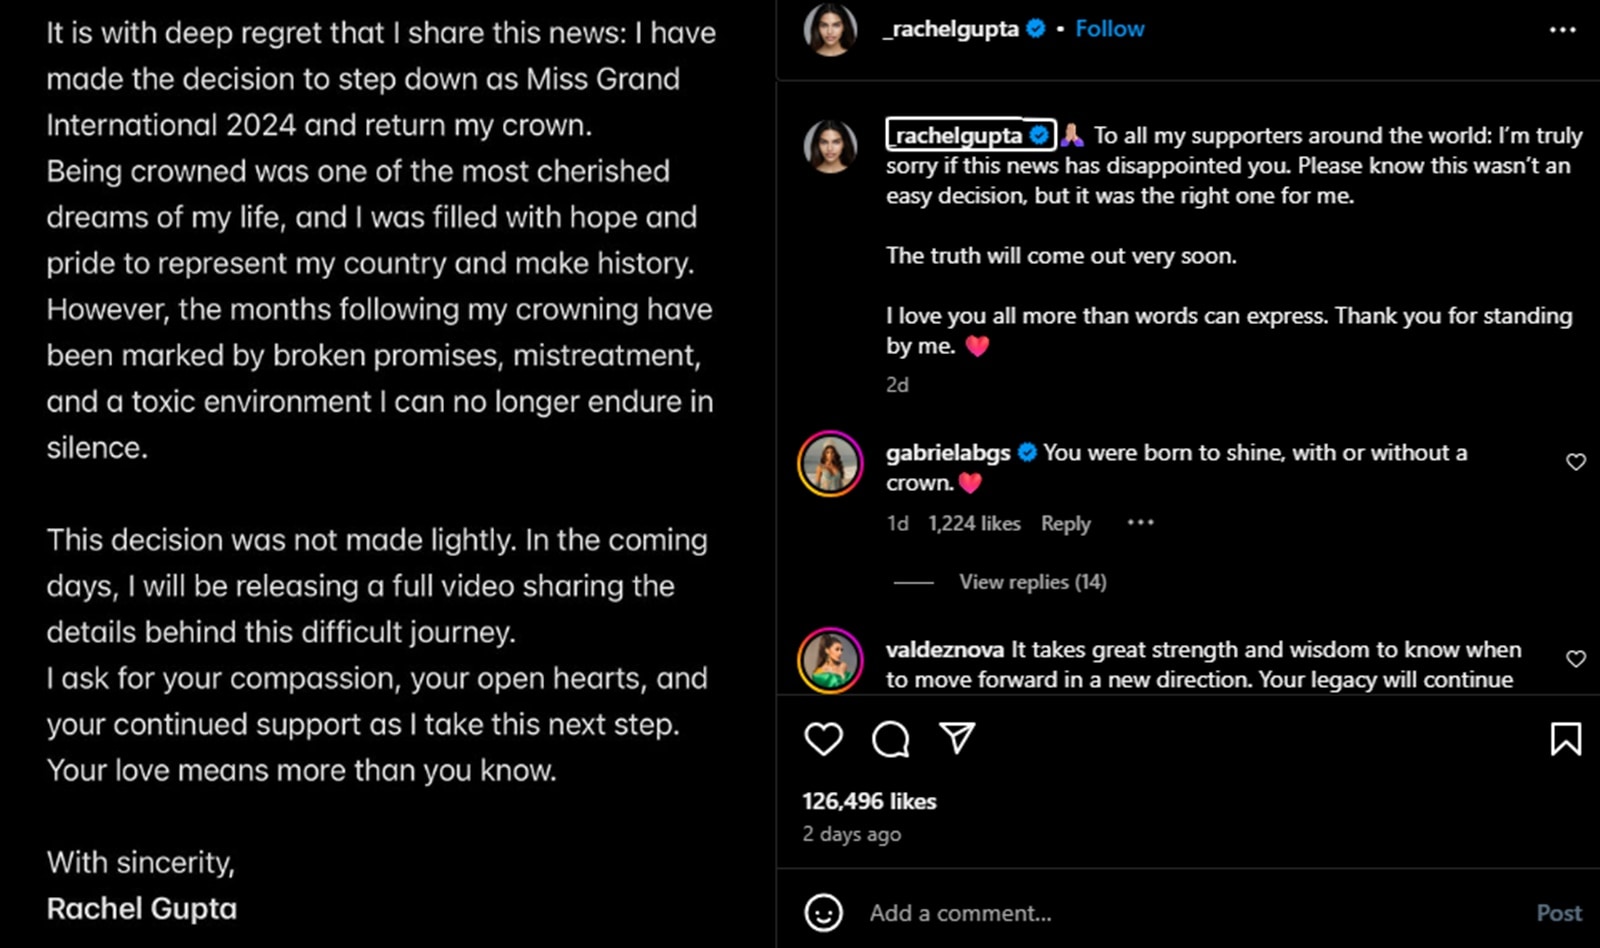Share the post via the paper plane icon
This screenshot has height=948, width=1600.
956,739
